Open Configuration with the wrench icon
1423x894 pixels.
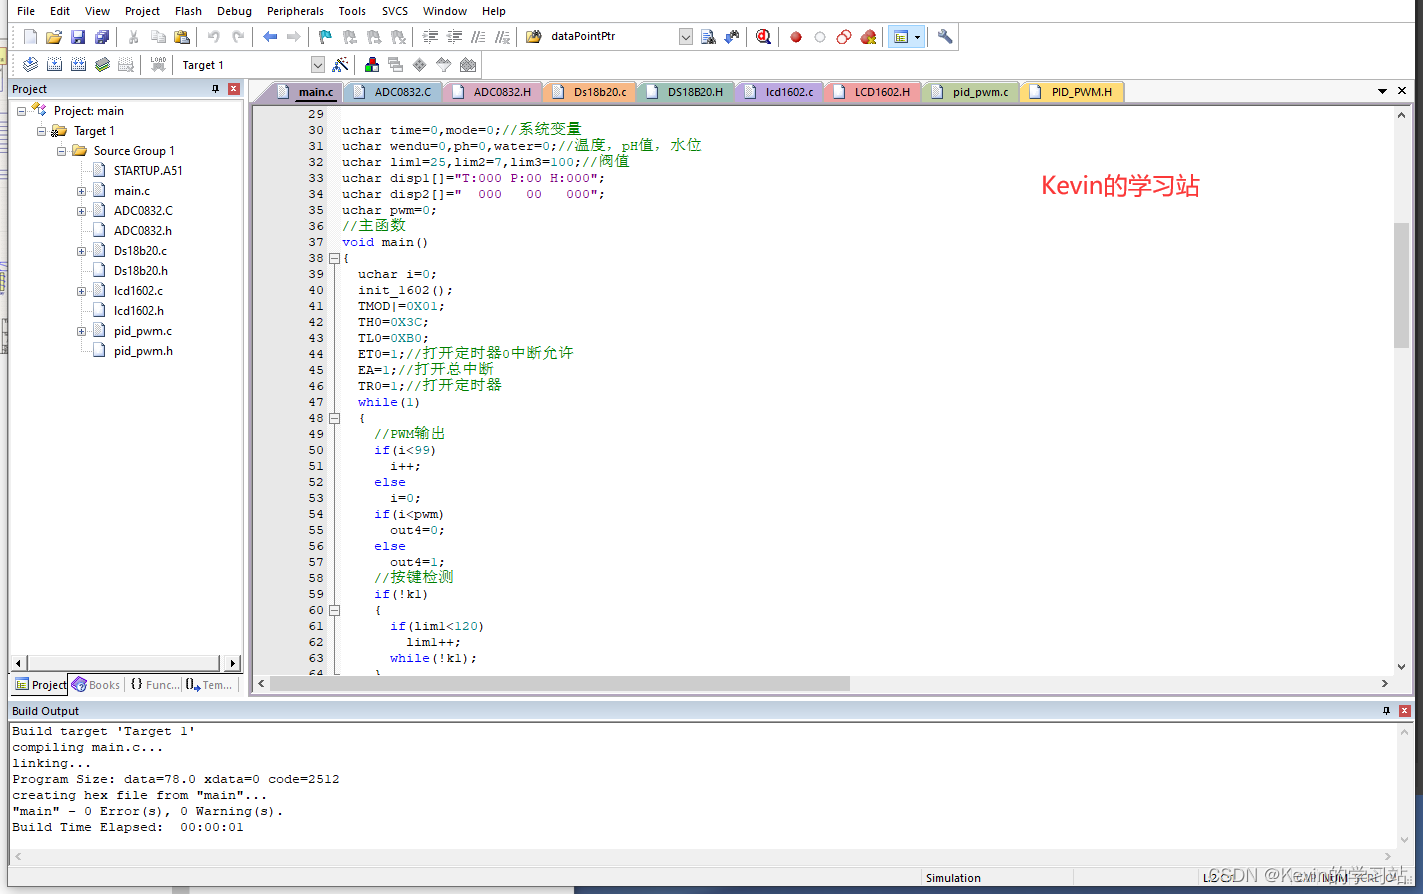945,37
